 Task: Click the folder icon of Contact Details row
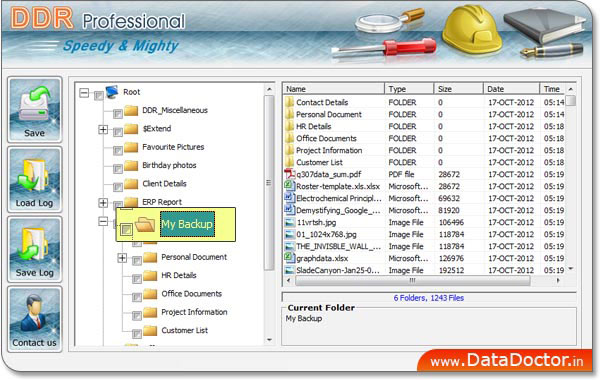290,102
